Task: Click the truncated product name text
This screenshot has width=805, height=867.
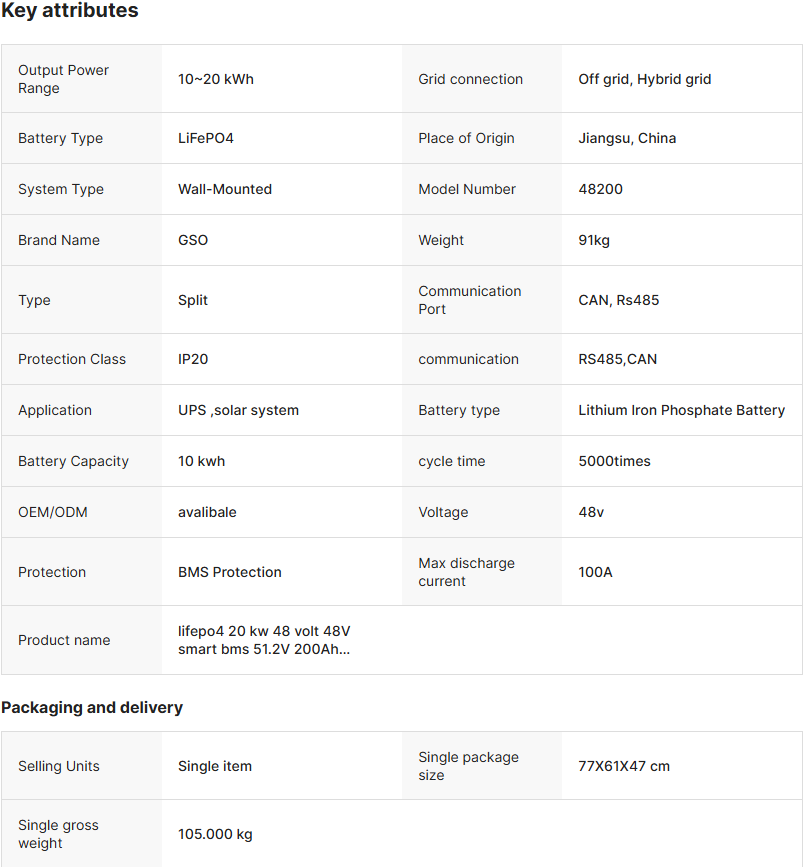Action: click(x=264, y=640)
